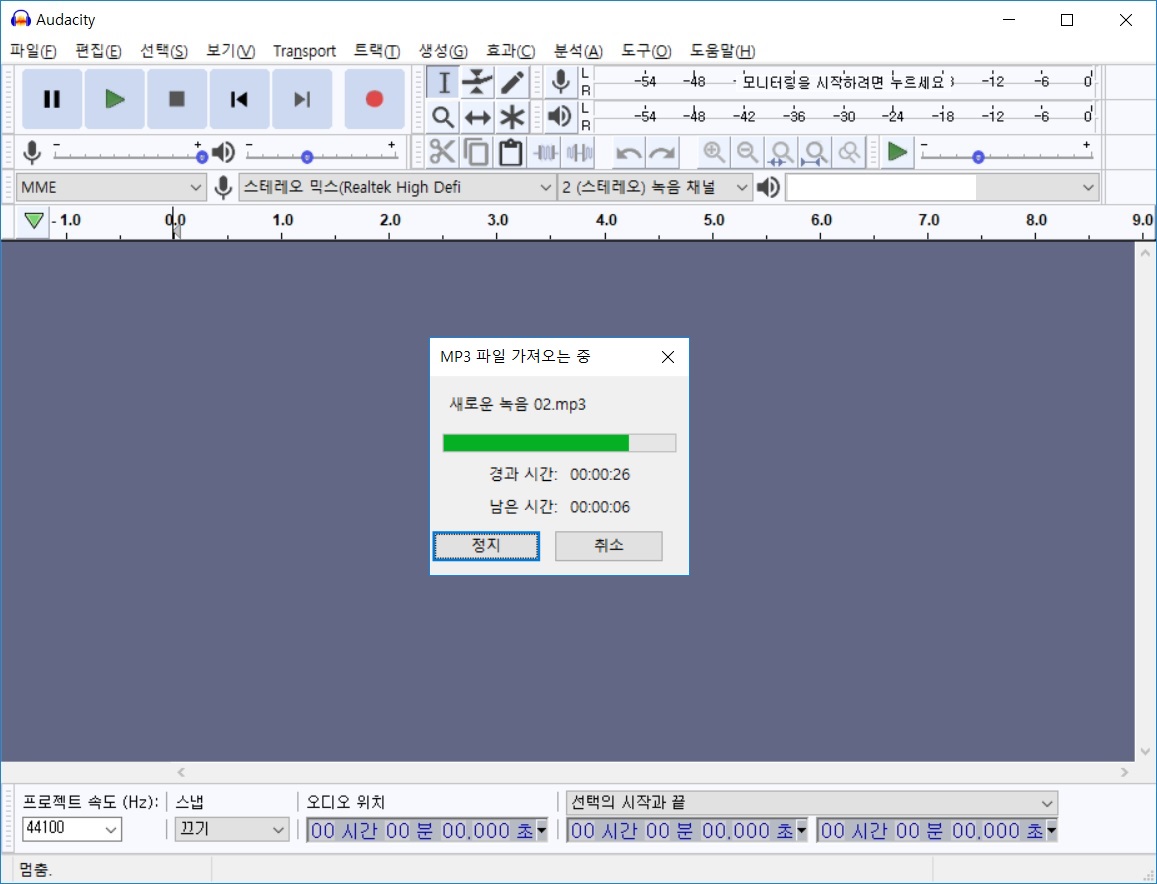The height and width of the screenshot is (884, 1157).
Task: Open the 선택(S) menu
Action: click(164, 51)
